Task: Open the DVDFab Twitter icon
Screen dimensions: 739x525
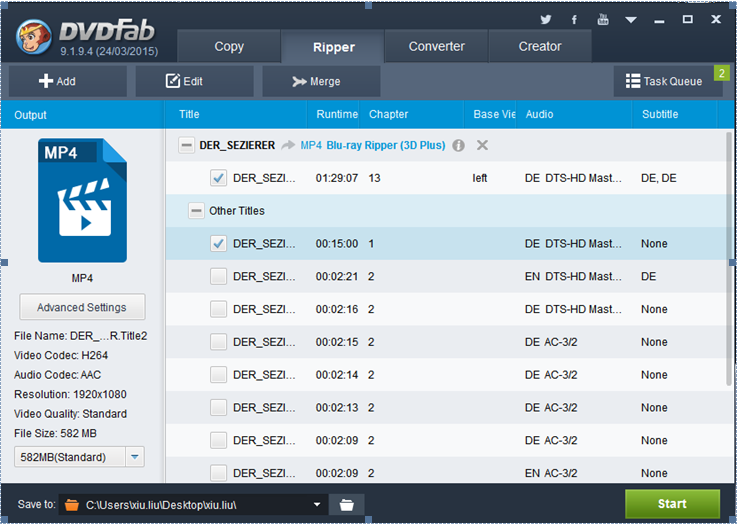Action: click(x=546, y=19)
